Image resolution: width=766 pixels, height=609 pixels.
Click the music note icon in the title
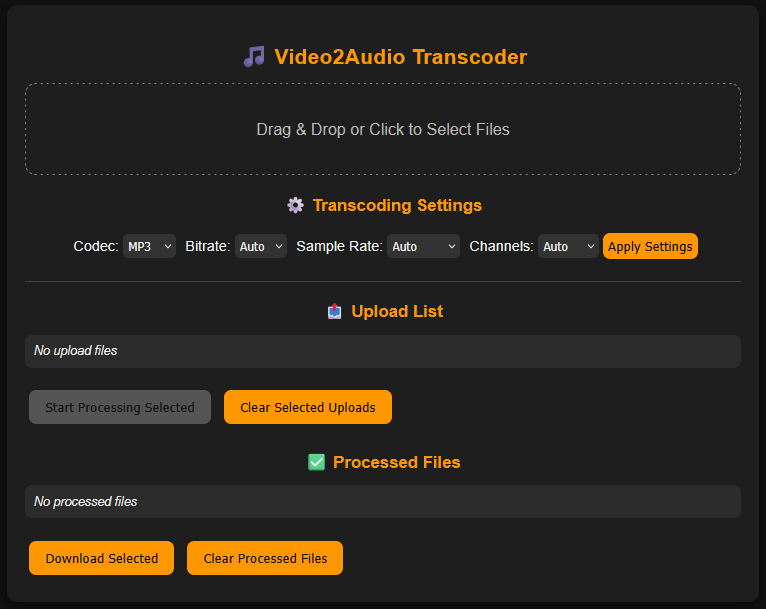[254, 57]
